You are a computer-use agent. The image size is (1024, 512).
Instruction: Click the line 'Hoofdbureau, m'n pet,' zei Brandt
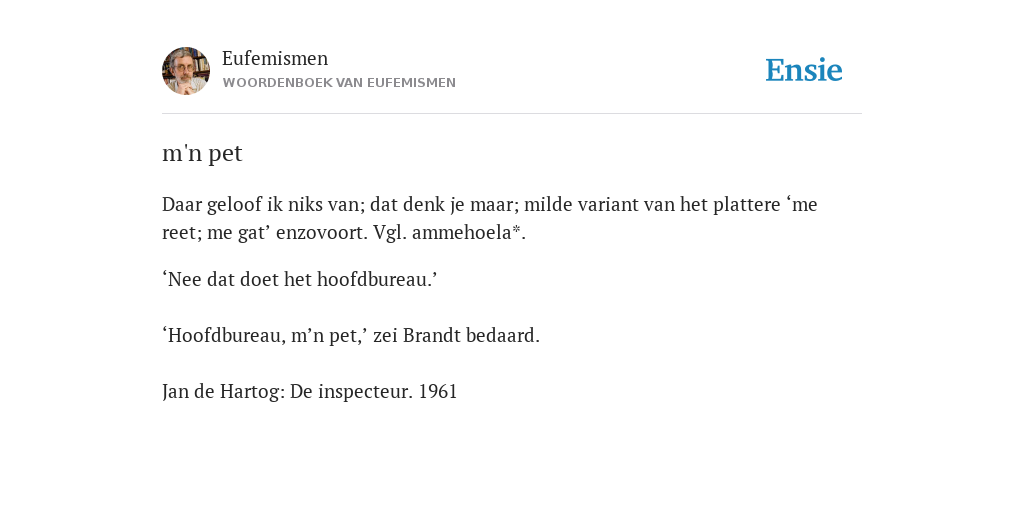point(351,336)
